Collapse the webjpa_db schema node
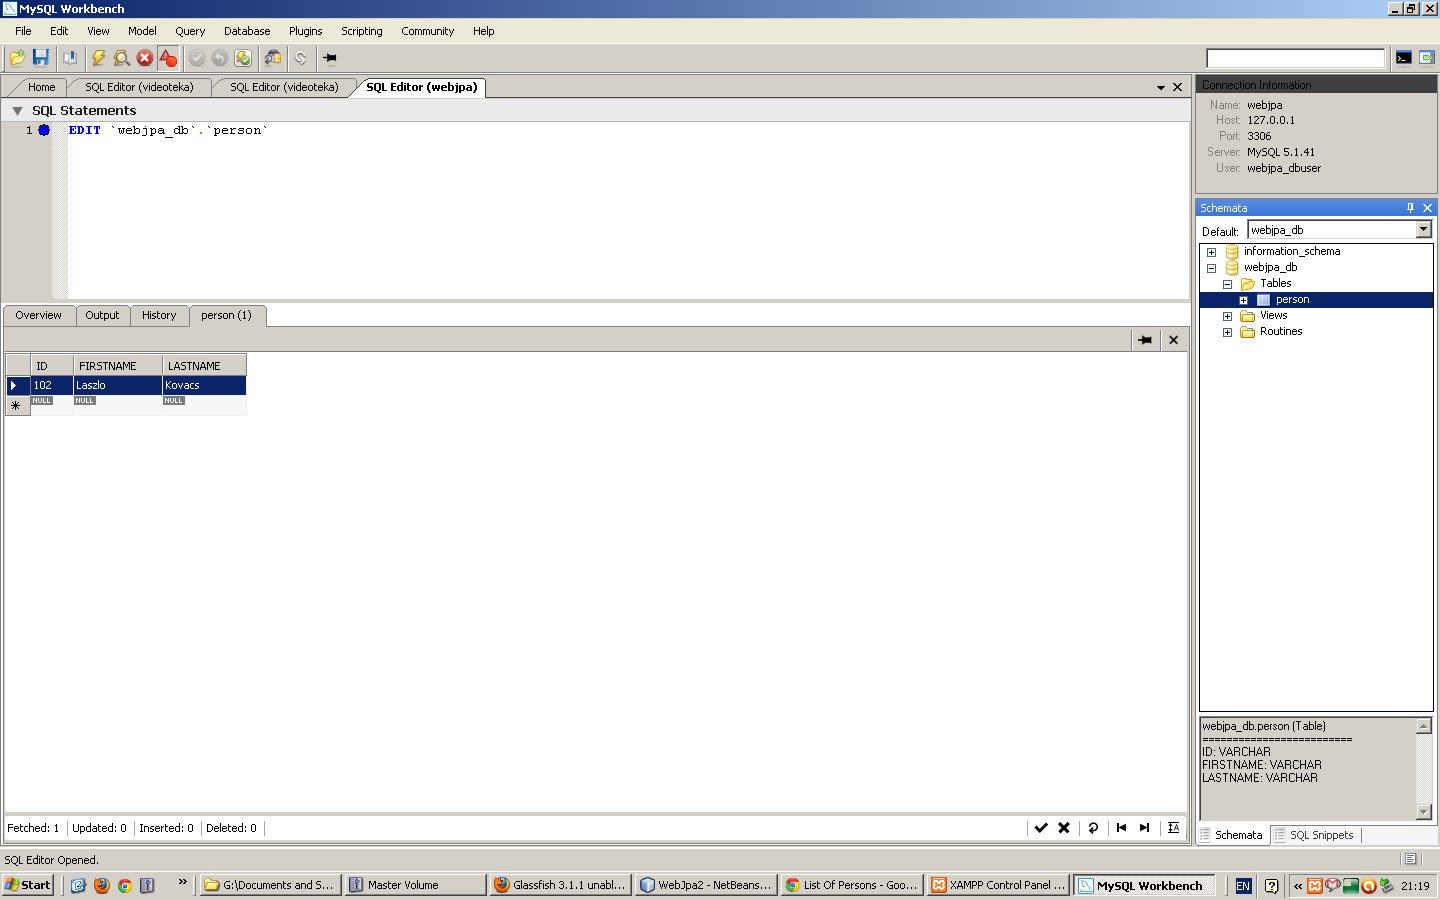 point(1211,268)
